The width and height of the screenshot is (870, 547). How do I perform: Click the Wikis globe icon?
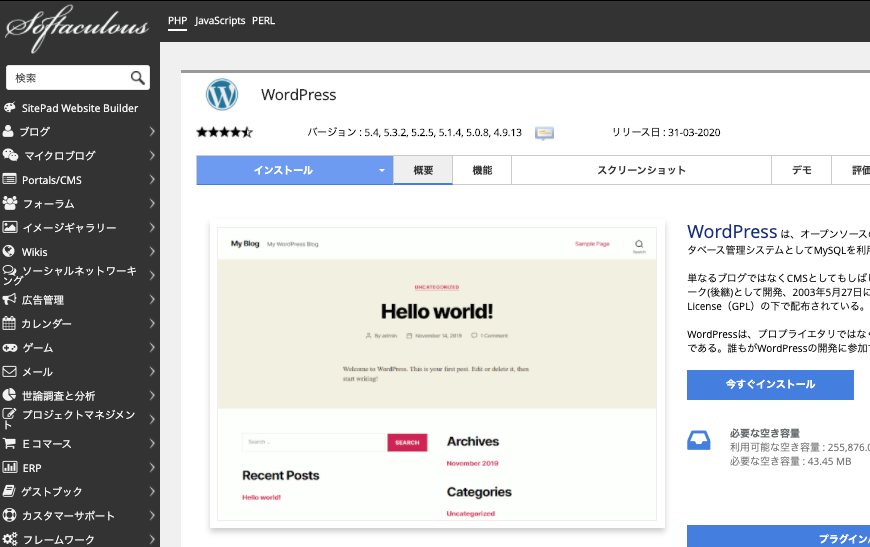[8, 251]
